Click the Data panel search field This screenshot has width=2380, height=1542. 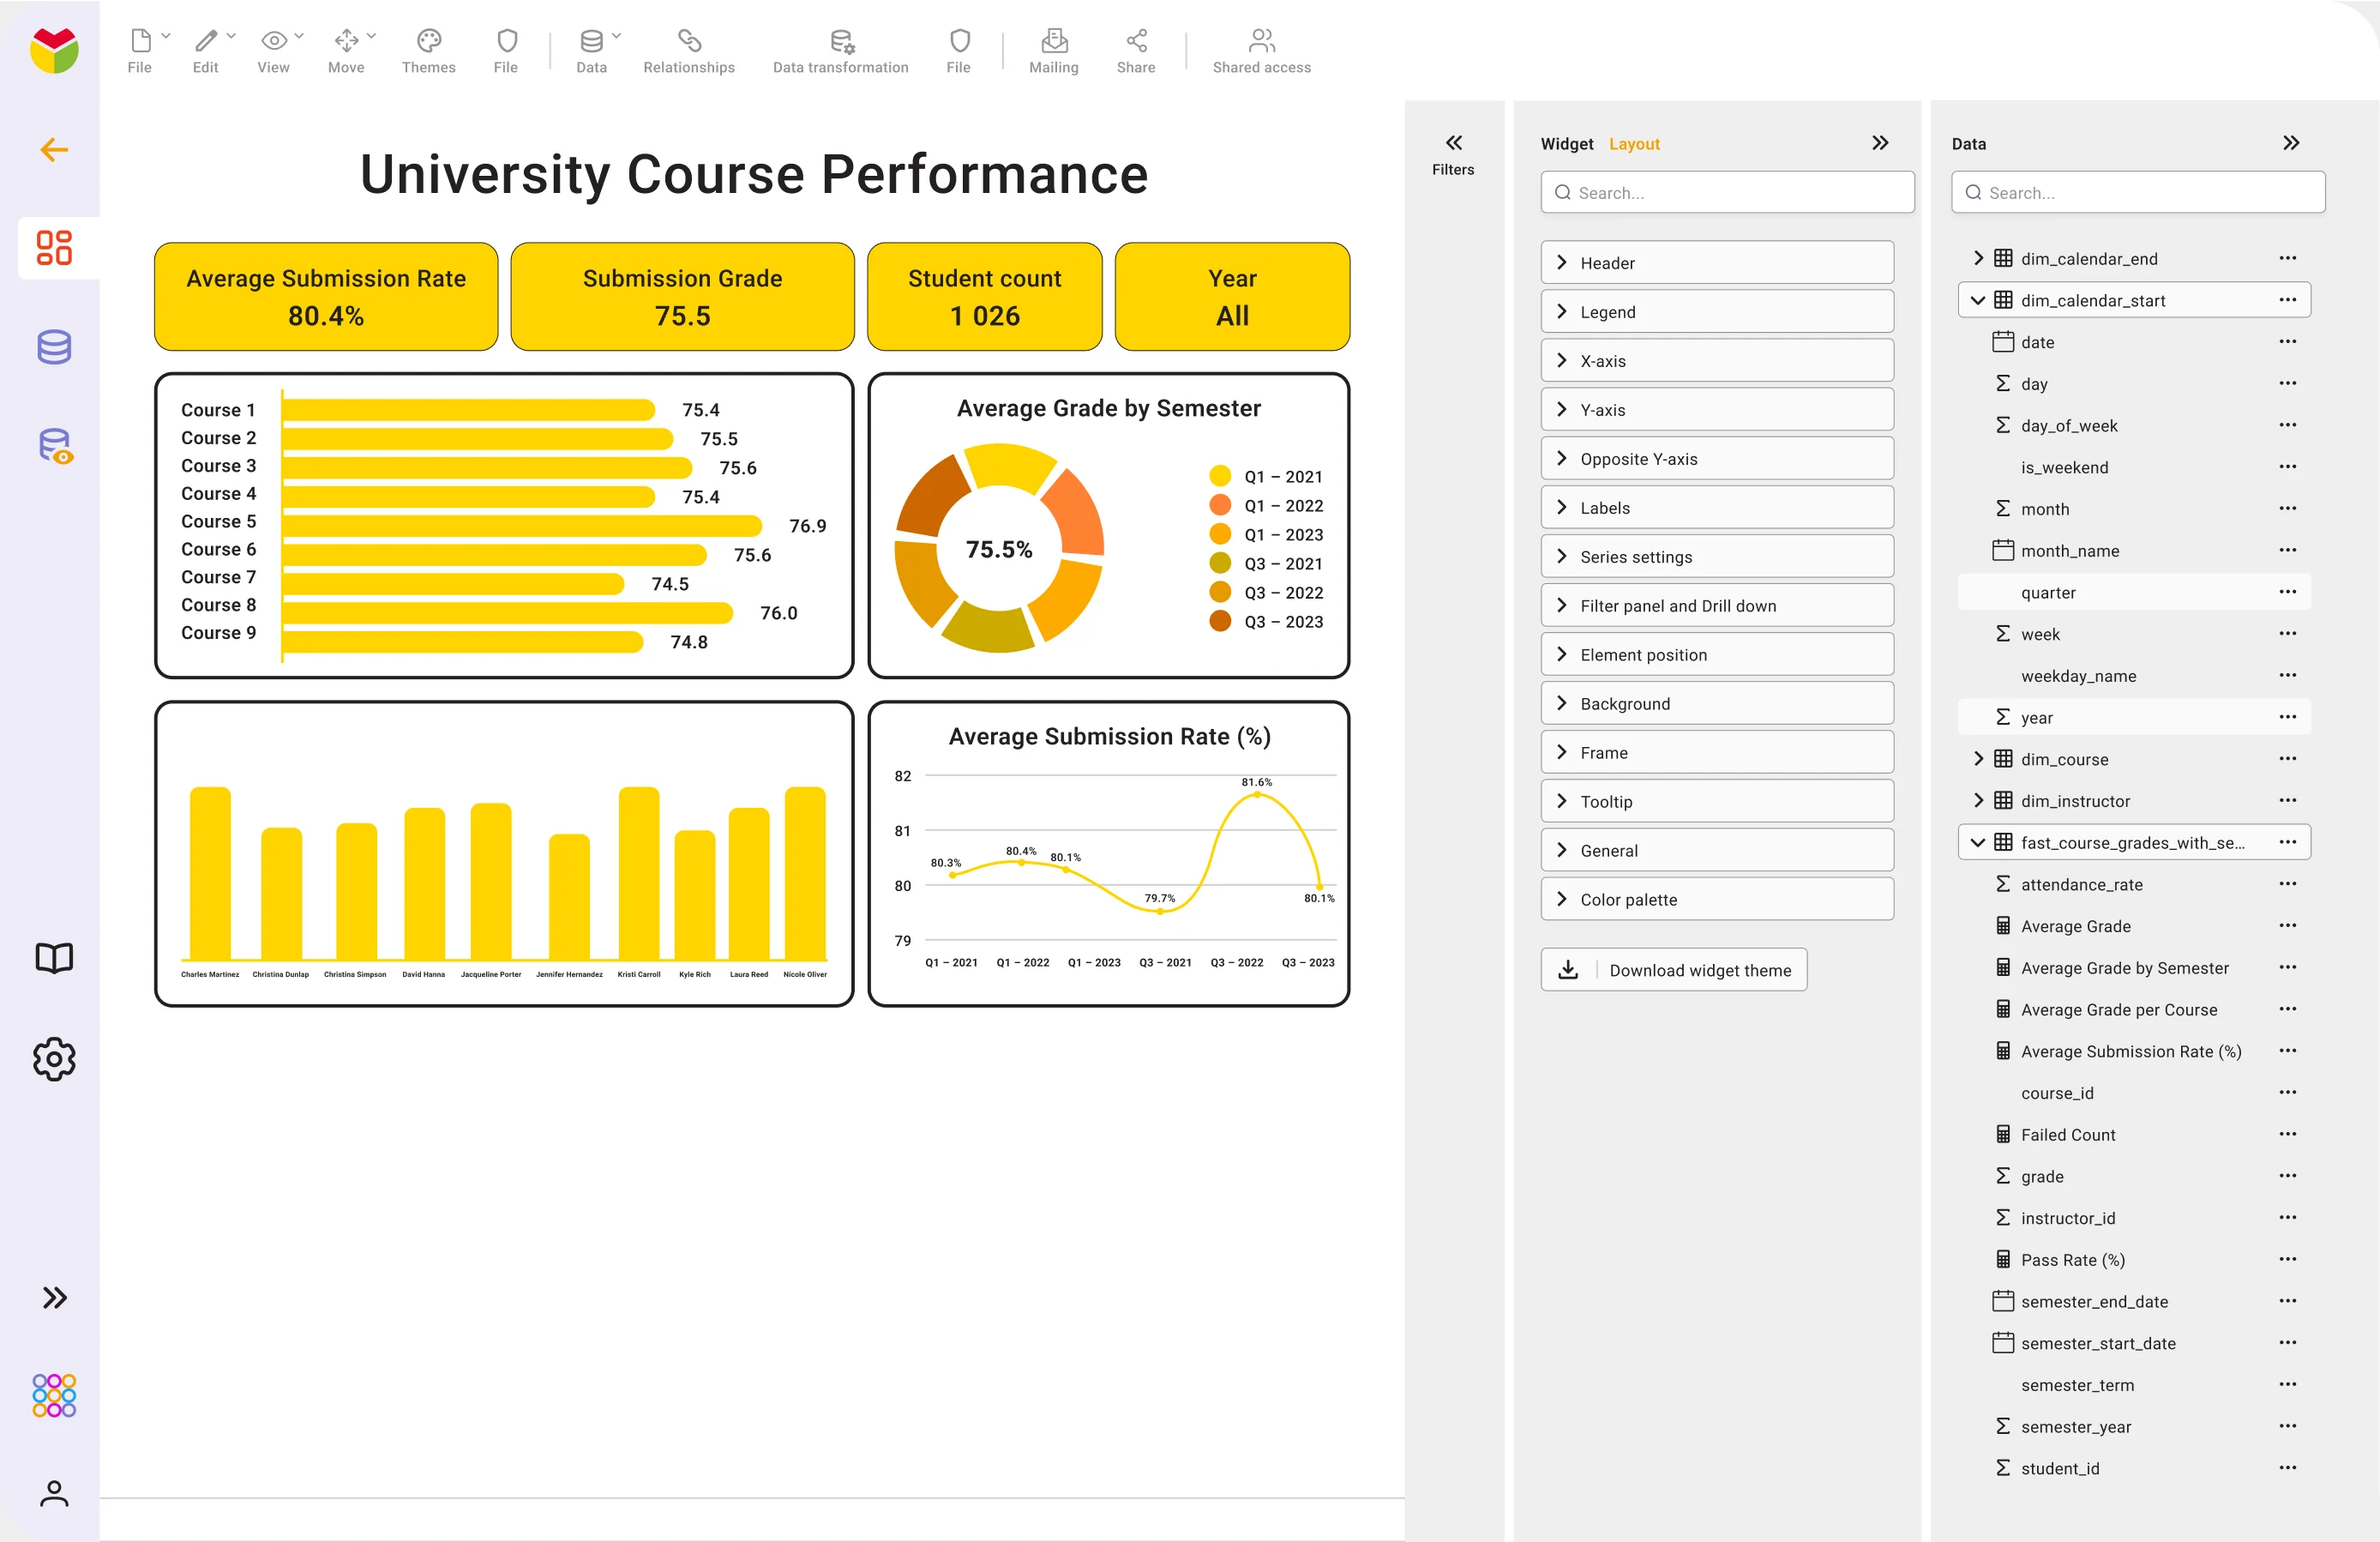tap(2138, 193)
